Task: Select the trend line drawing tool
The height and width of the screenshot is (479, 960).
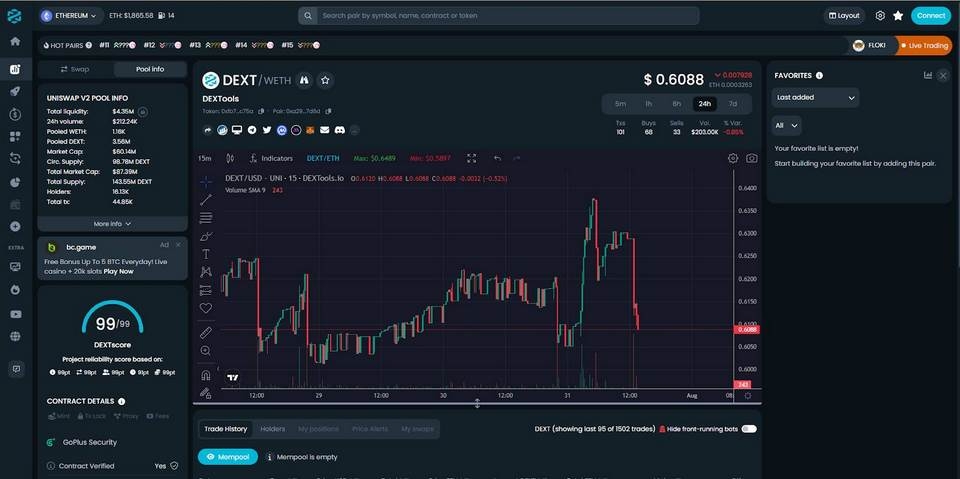Action: (x=206, y=199)
